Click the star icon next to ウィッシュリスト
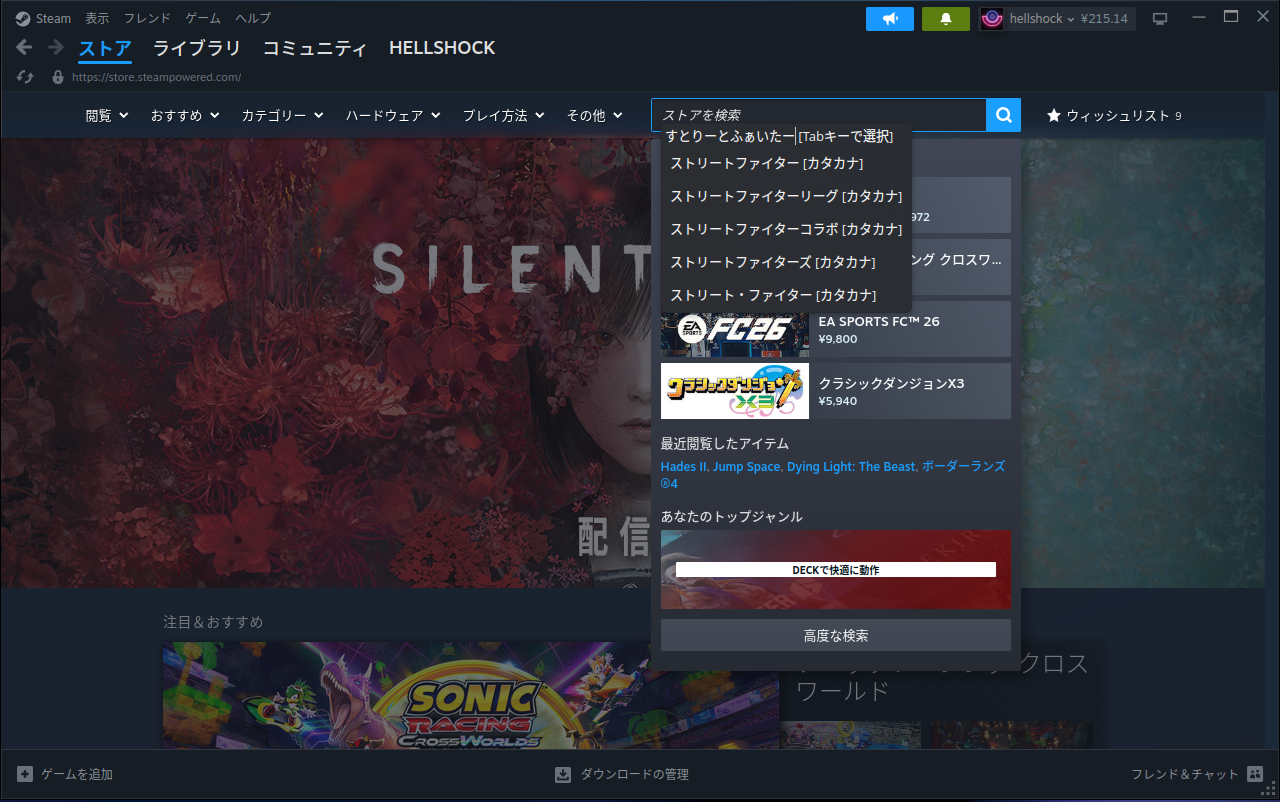This screenshot has width=1280, height=802. (x=1051, y=115)
